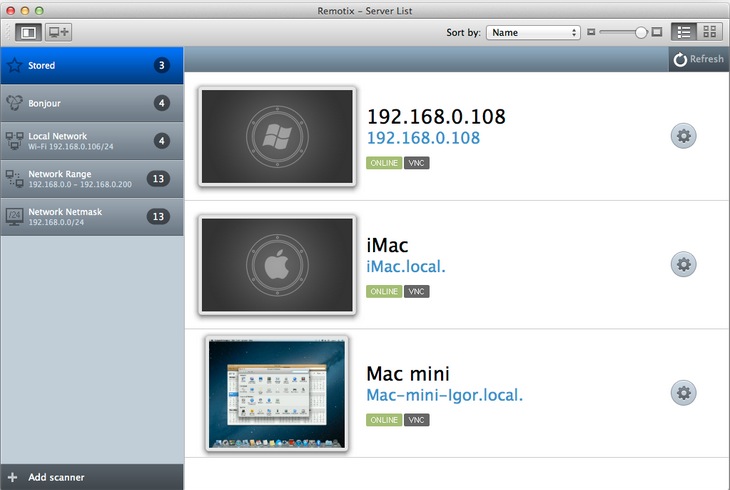This screenshot has width=730, height=490.
Task: Switch to grid view mode
Action: point(709,32)
